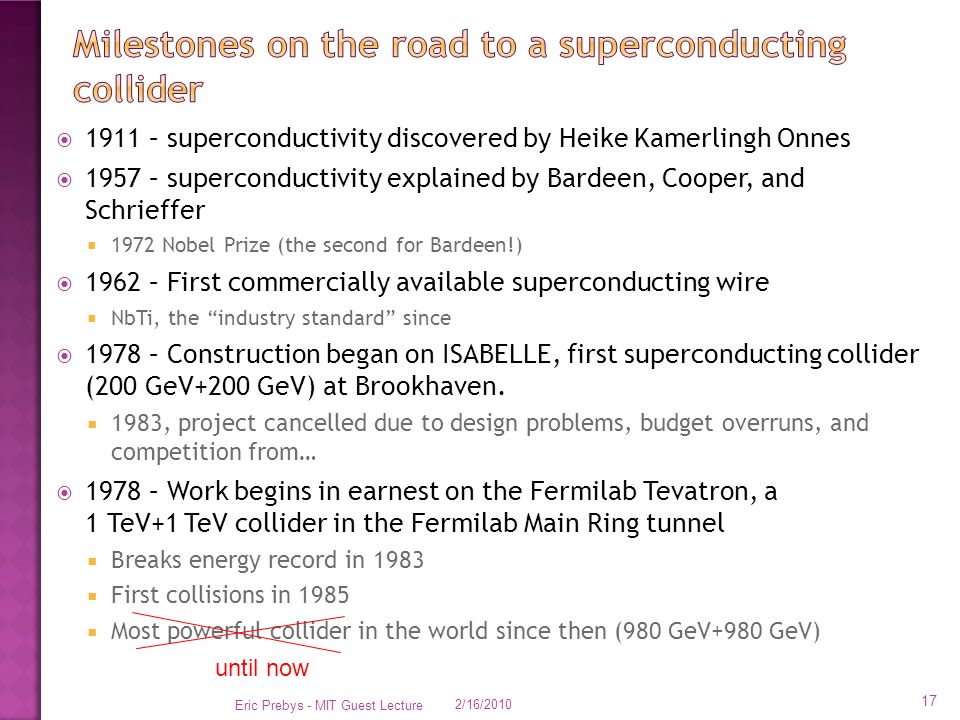Click the red "until now" annotation

[262, 668]
